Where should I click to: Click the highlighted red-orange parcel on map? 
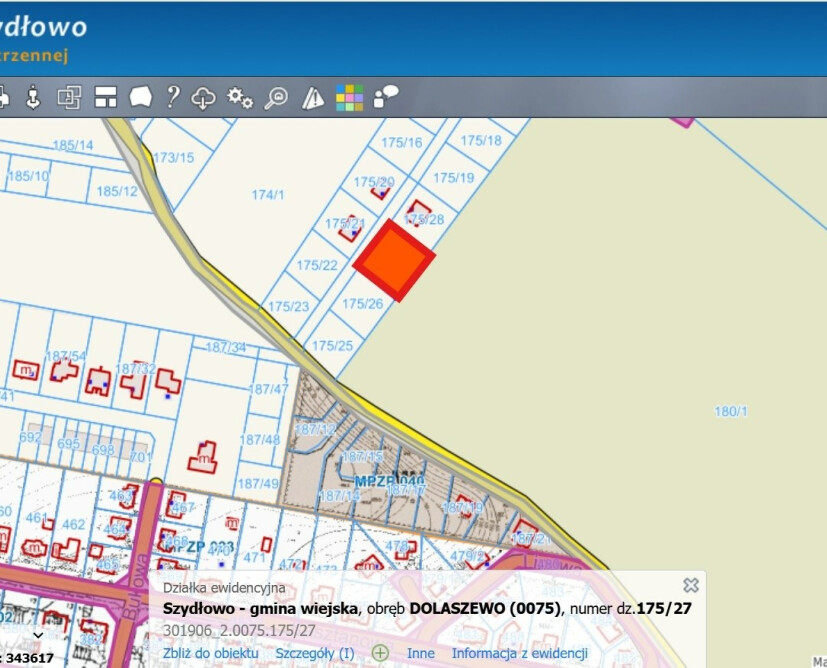click(x=394, y=261)
